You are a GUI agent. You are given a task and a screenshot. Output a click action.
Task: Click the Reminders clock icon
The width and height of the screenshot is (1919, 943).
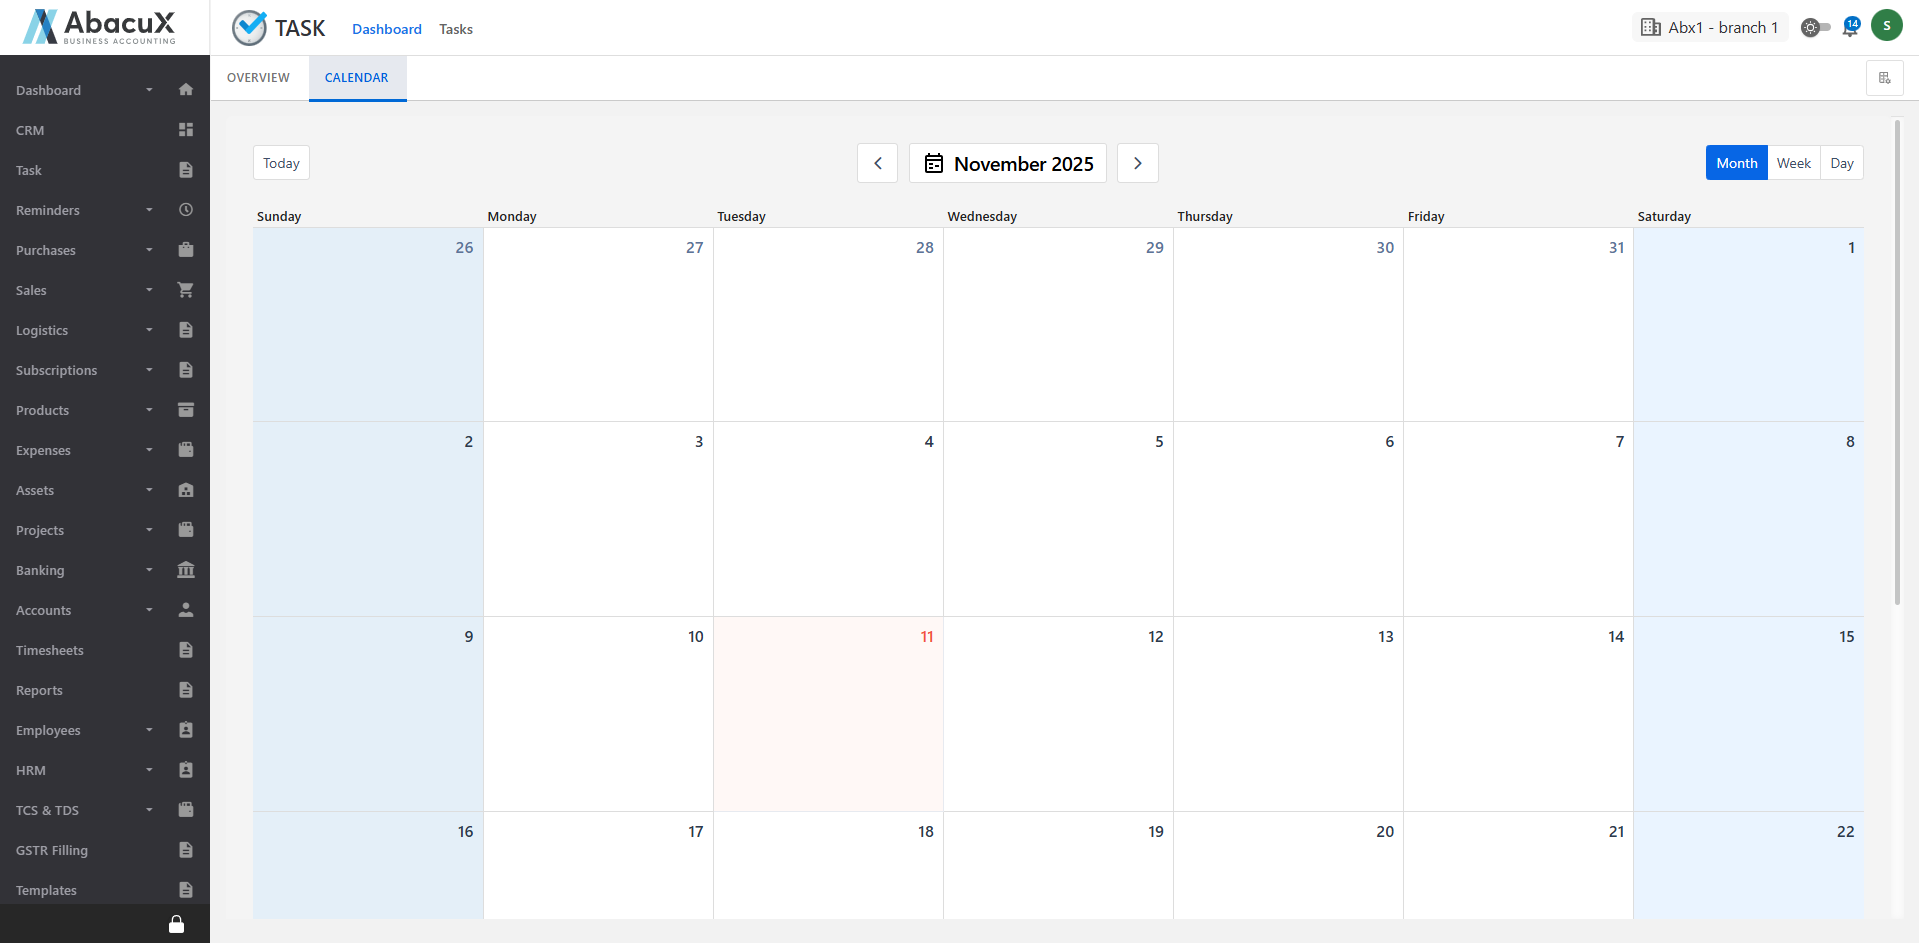[x=185, y=210]
